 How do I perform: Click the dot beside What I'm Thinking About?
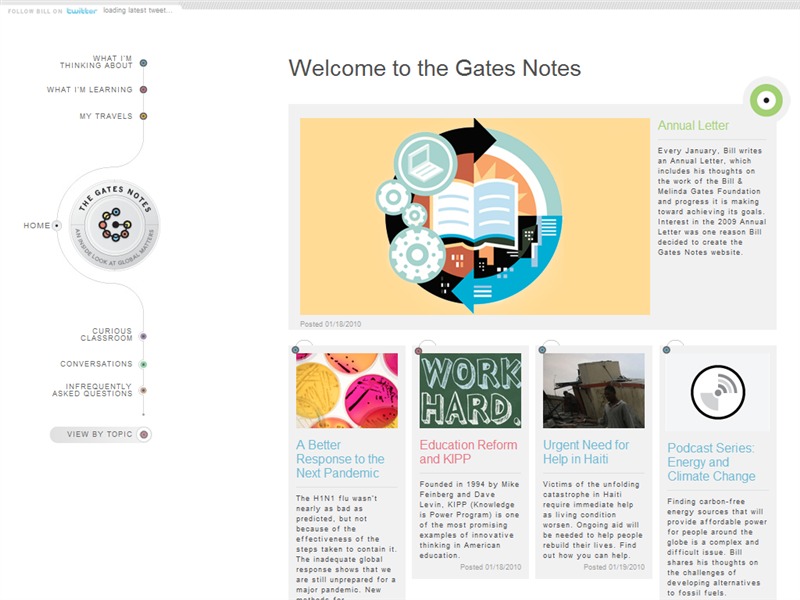(x=143, y=63)
